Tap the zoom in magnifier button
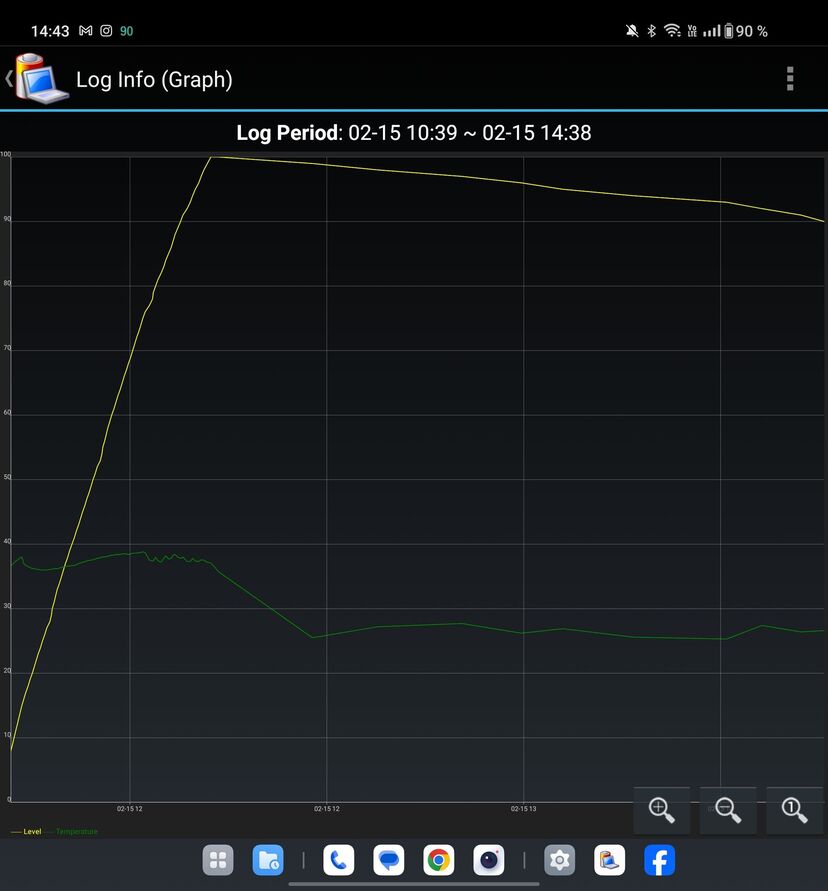Viewport: 828px width, 891px height. [x=661, y=809]
